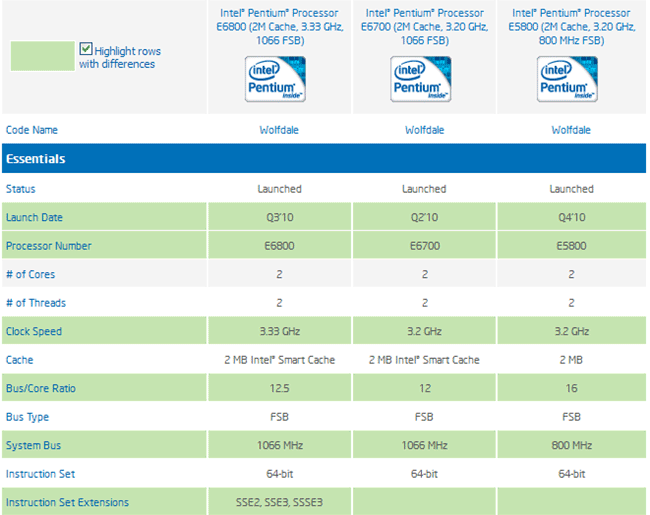Click the Intel Pentium logo under E6700
The image size is (650, 515).
click(422, 80)
